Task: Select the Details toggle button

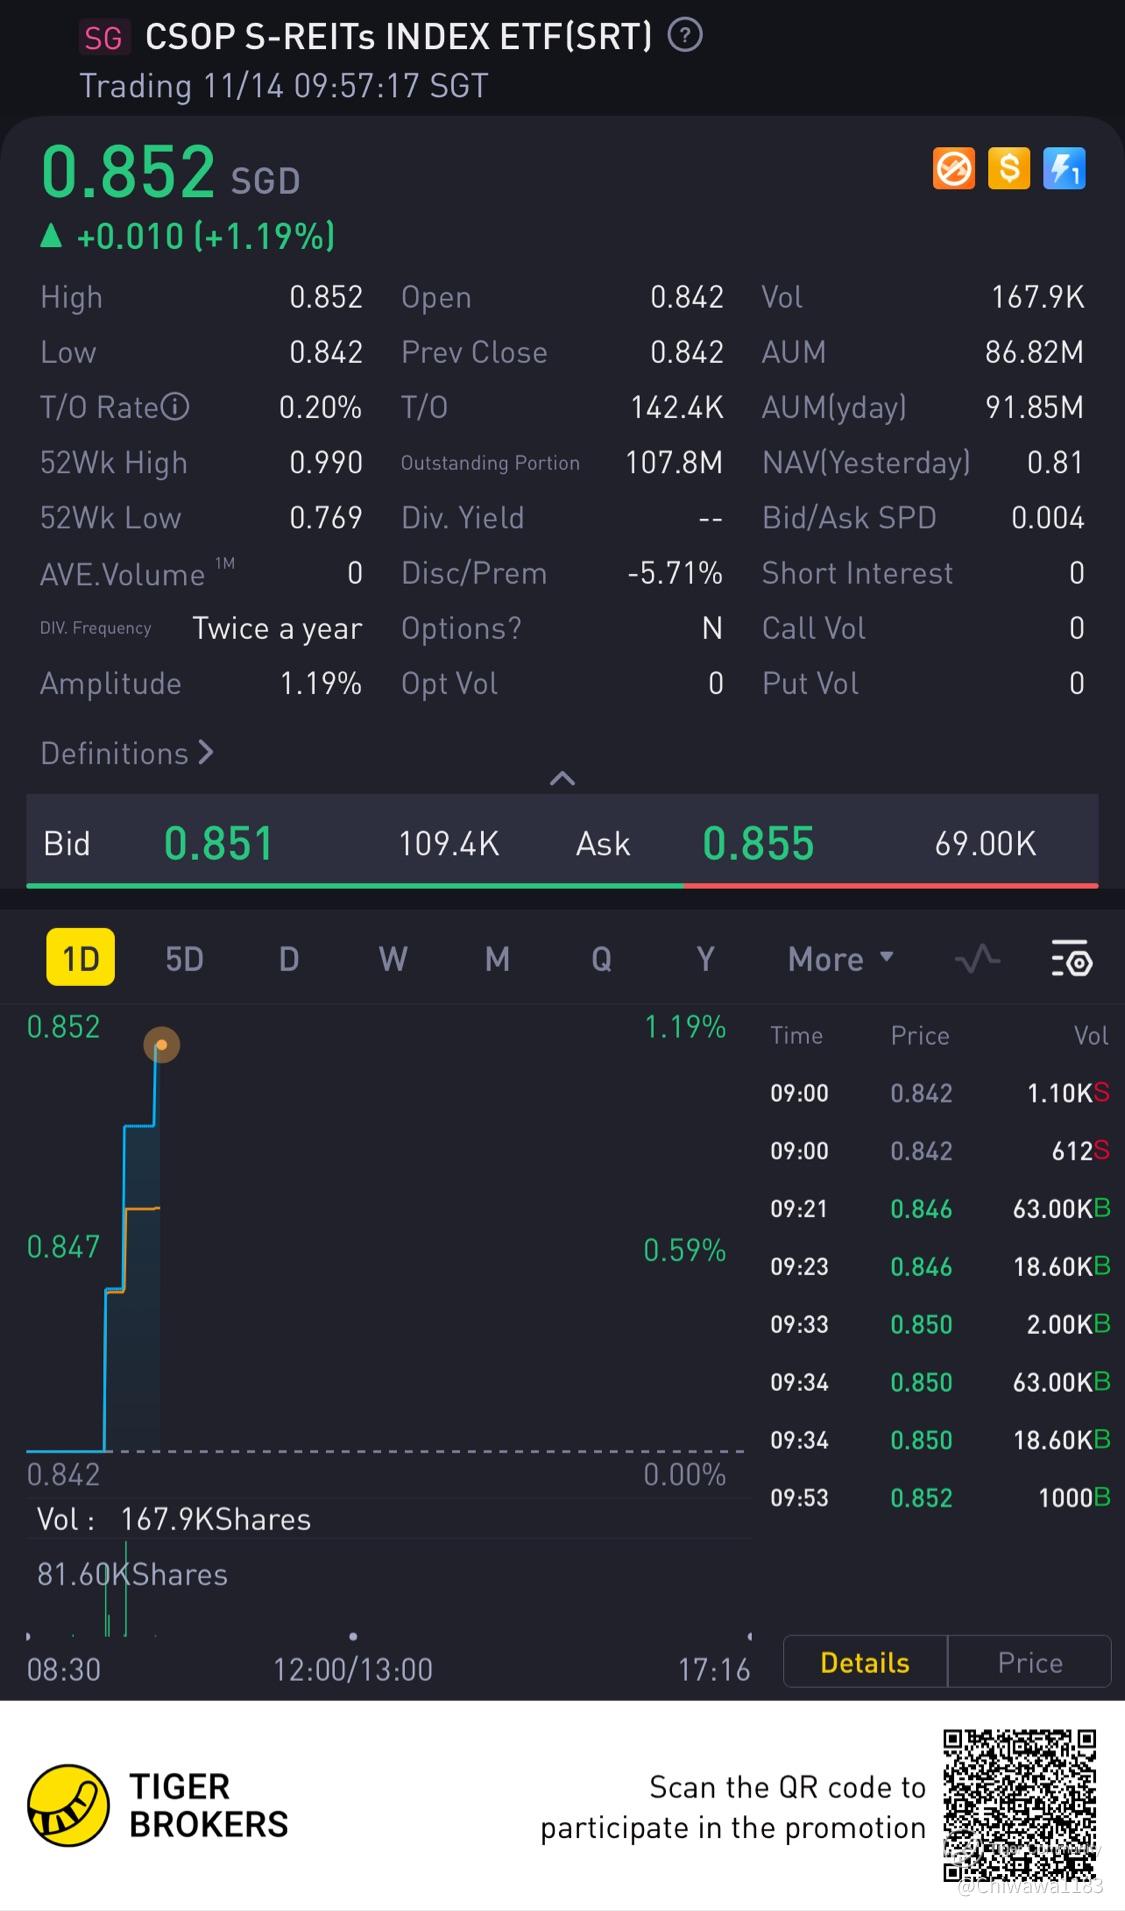Action: point(865,1662)
